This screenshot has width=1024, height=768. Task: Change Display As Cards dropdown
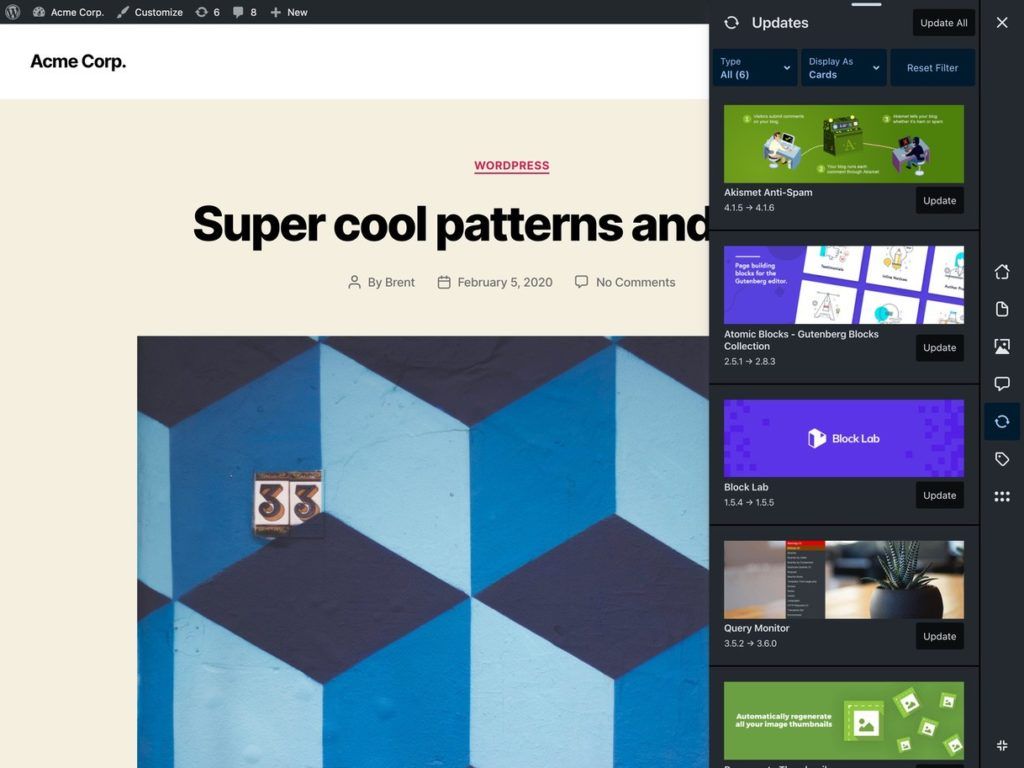(x=843, y=67)
